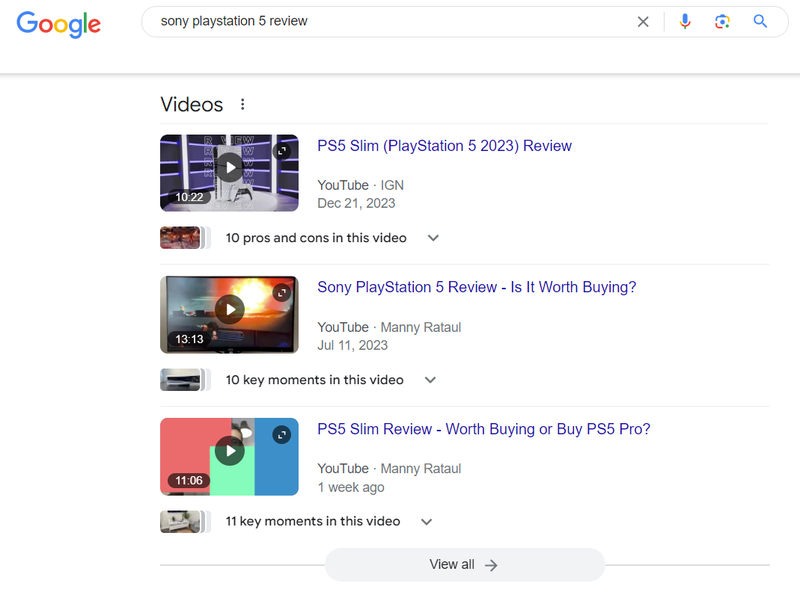Click the Jul 11, 2023 date text
Image resolution: width=800 pixels, height=601 pixels.
click(x=353, y=345)
